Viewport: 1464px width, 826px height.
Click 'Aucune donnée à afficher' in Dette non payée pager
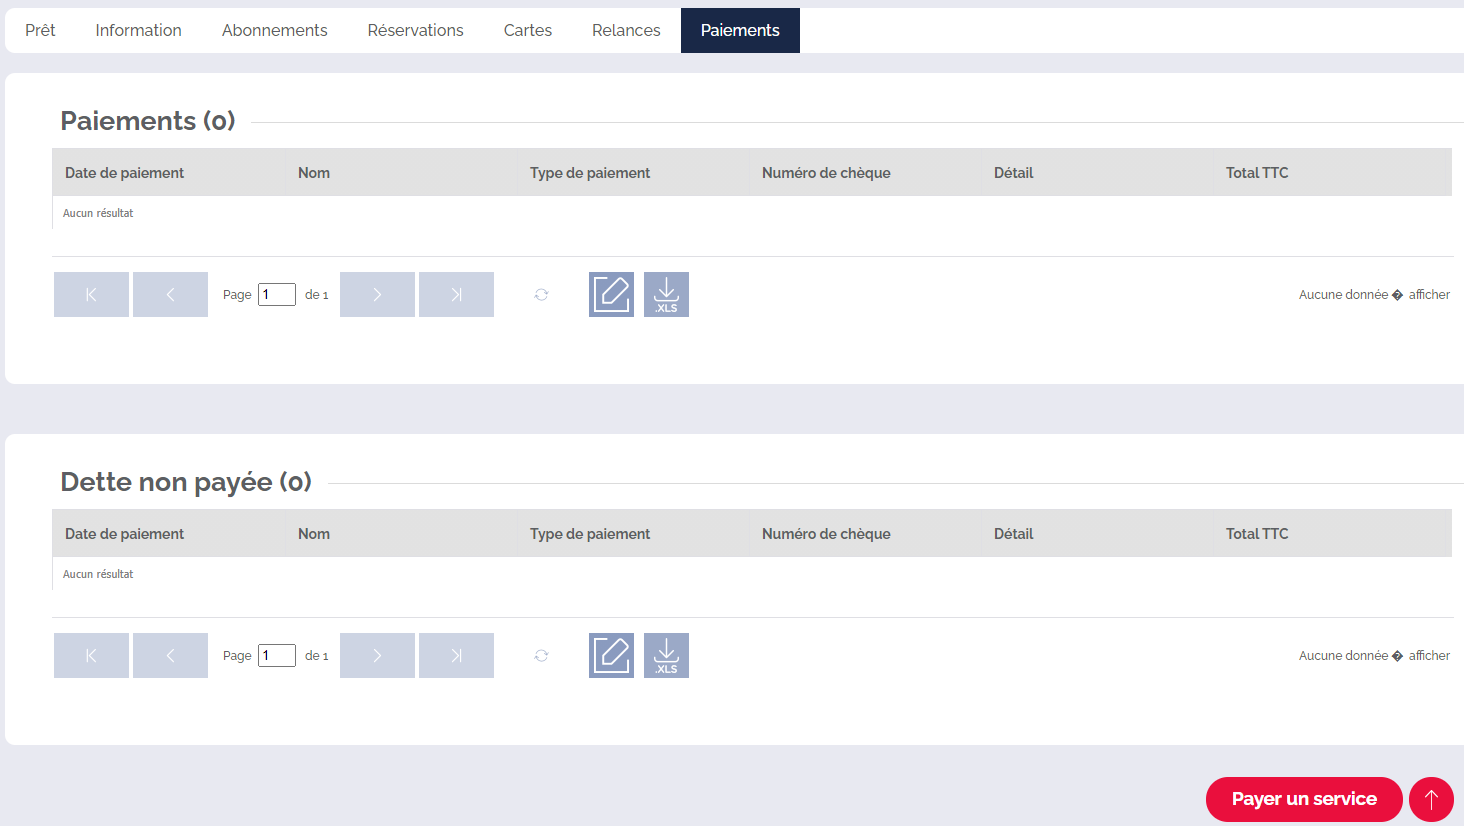coord(1374,655)
